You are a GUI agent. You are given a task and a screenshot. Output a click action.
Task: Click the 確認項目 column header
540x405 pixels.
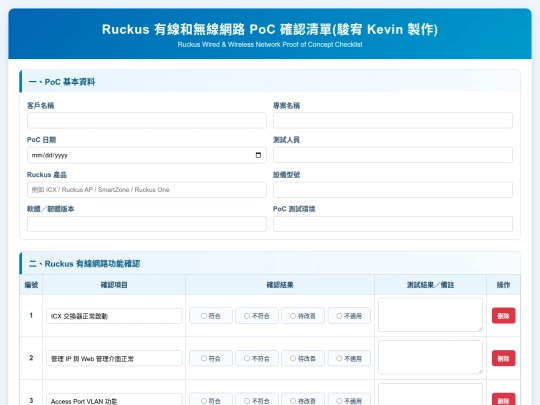click(114, 285)
